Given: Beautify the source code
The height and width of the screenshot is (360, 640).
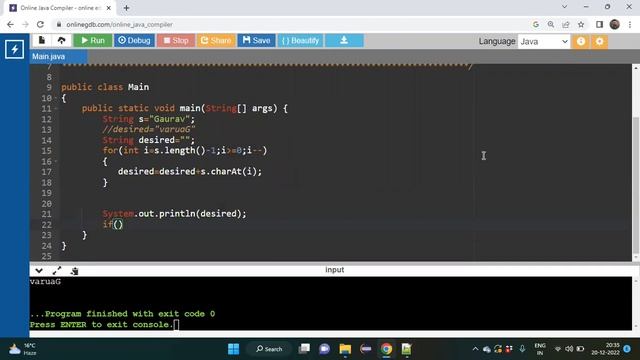Looking at the screenshot, I should click(300, 40).
